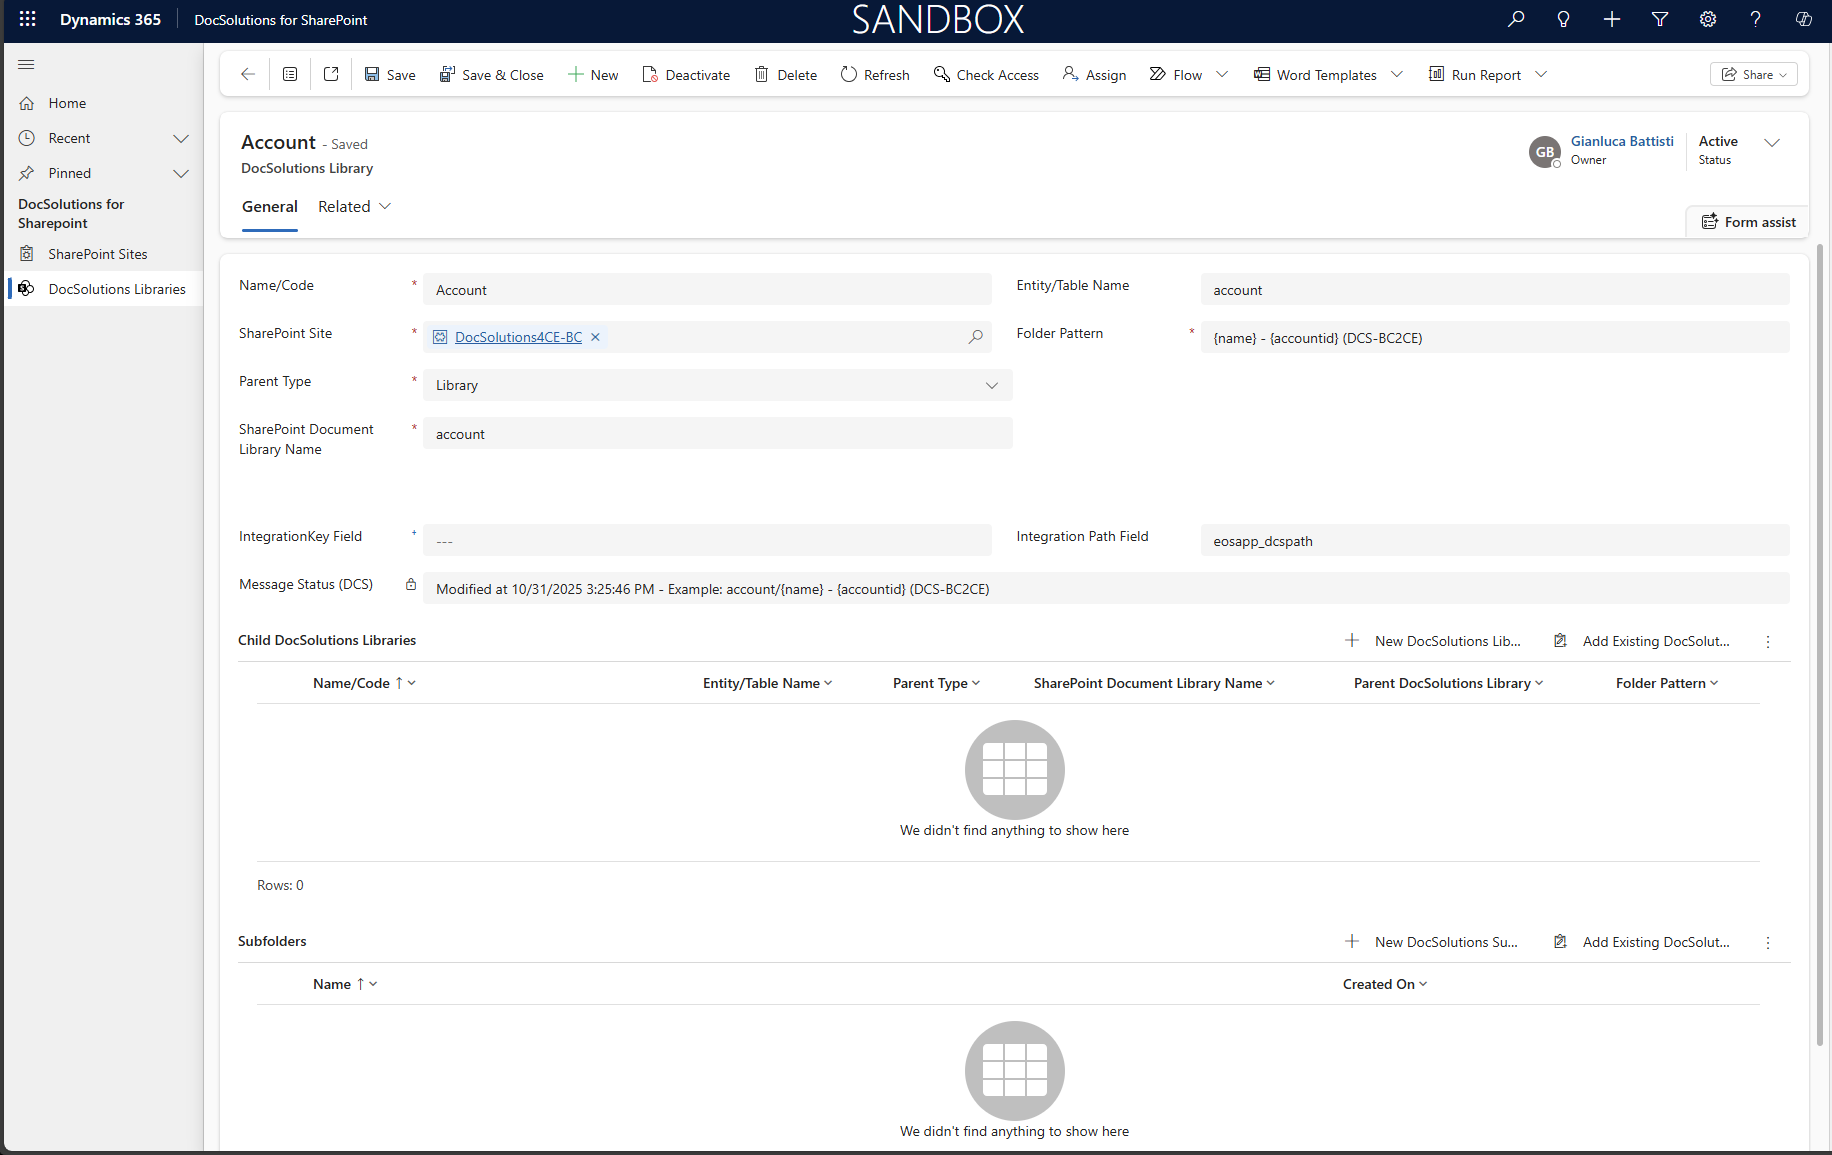Open the Related tab

354,206
